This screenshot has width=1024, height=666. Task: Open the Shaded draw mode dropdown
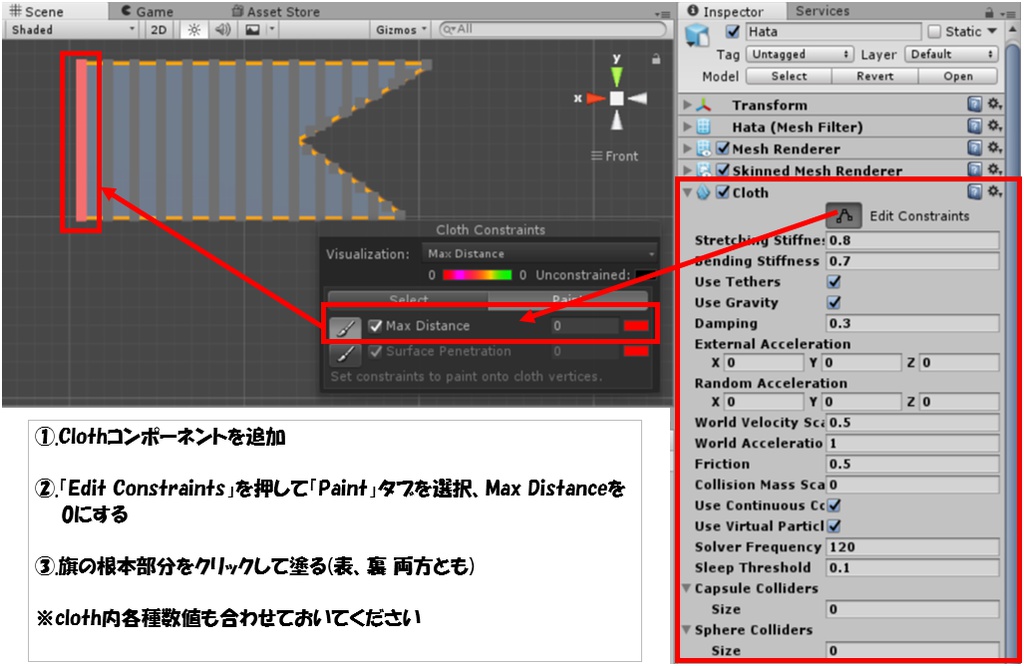(68, 29)
